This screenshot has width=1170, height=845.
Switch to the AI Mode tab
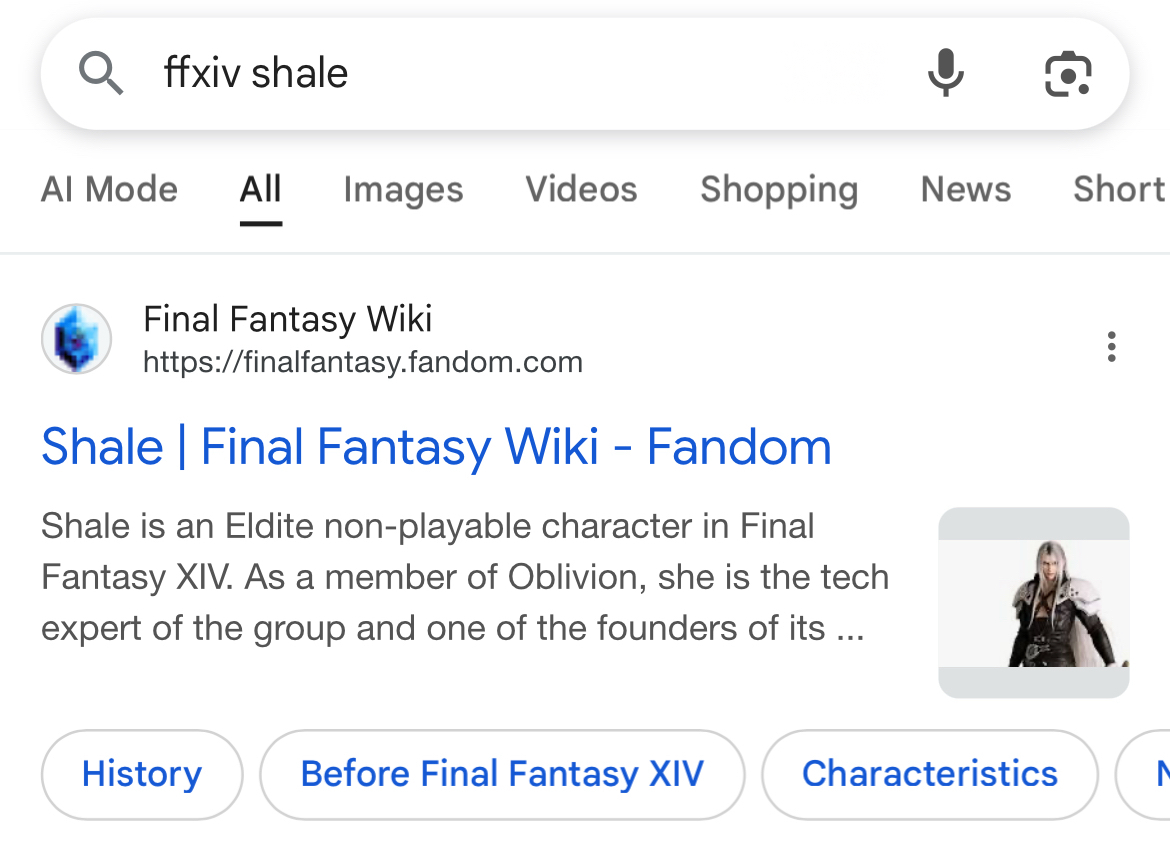109,189
